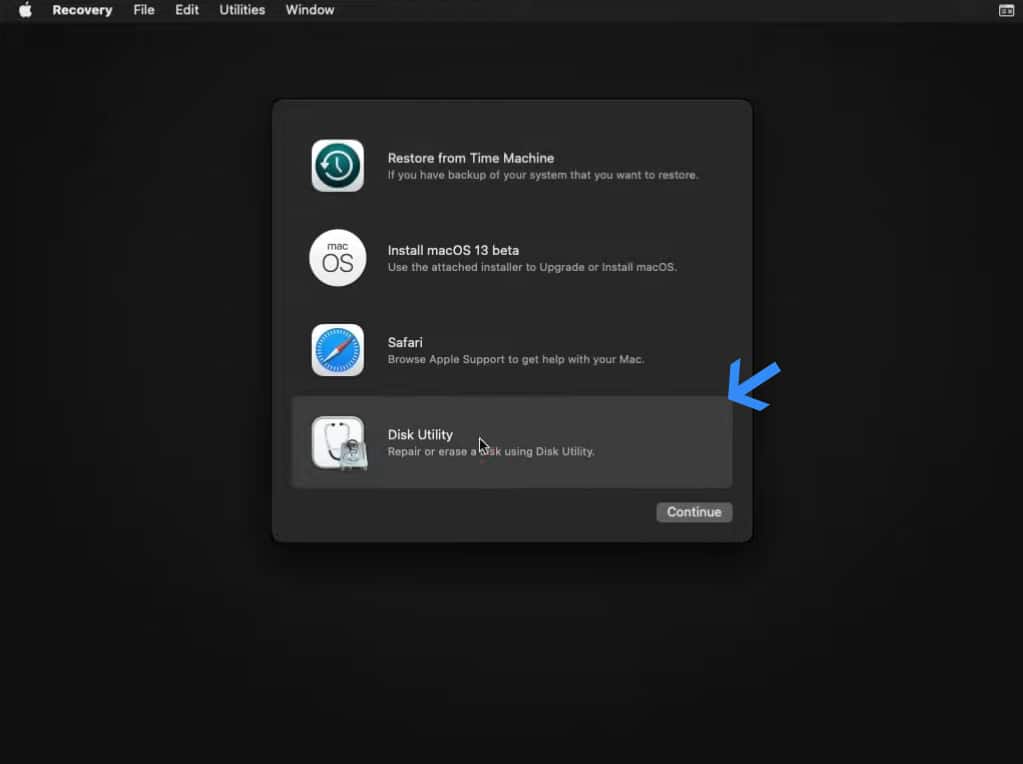Select the Restore from Time Machine option
The image size is (1023, 764).
(x=511, y=165)
